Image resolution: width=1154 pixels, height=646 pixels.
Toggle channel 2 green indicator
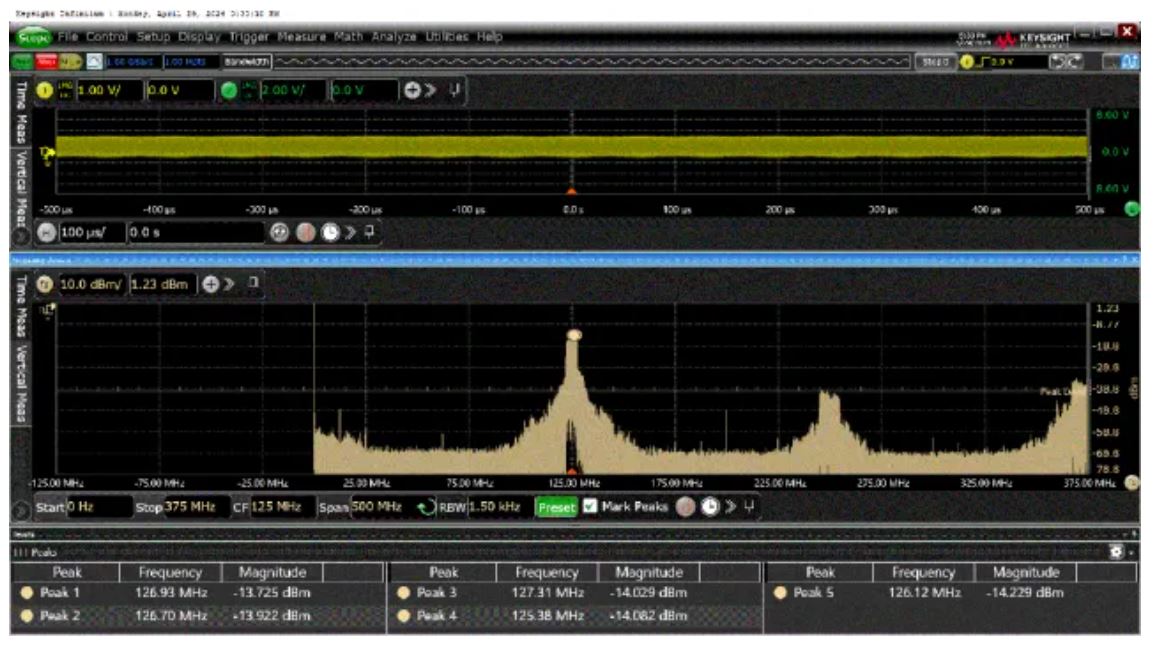pyautogui.click(x=229, y=90)
